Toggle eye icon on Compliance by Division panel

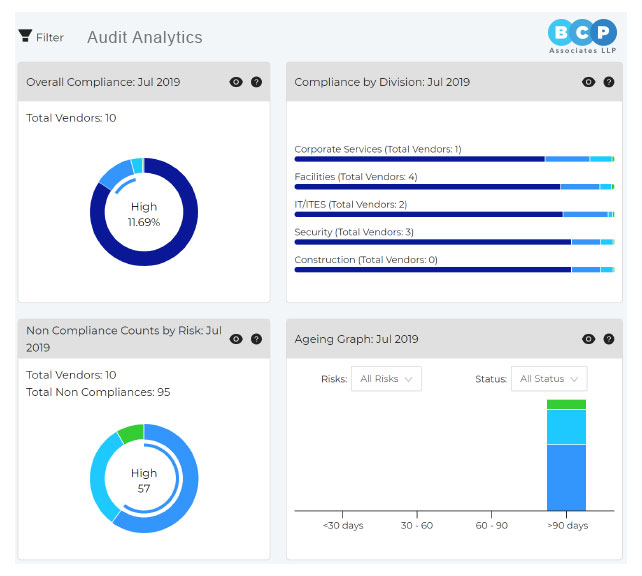588,82
